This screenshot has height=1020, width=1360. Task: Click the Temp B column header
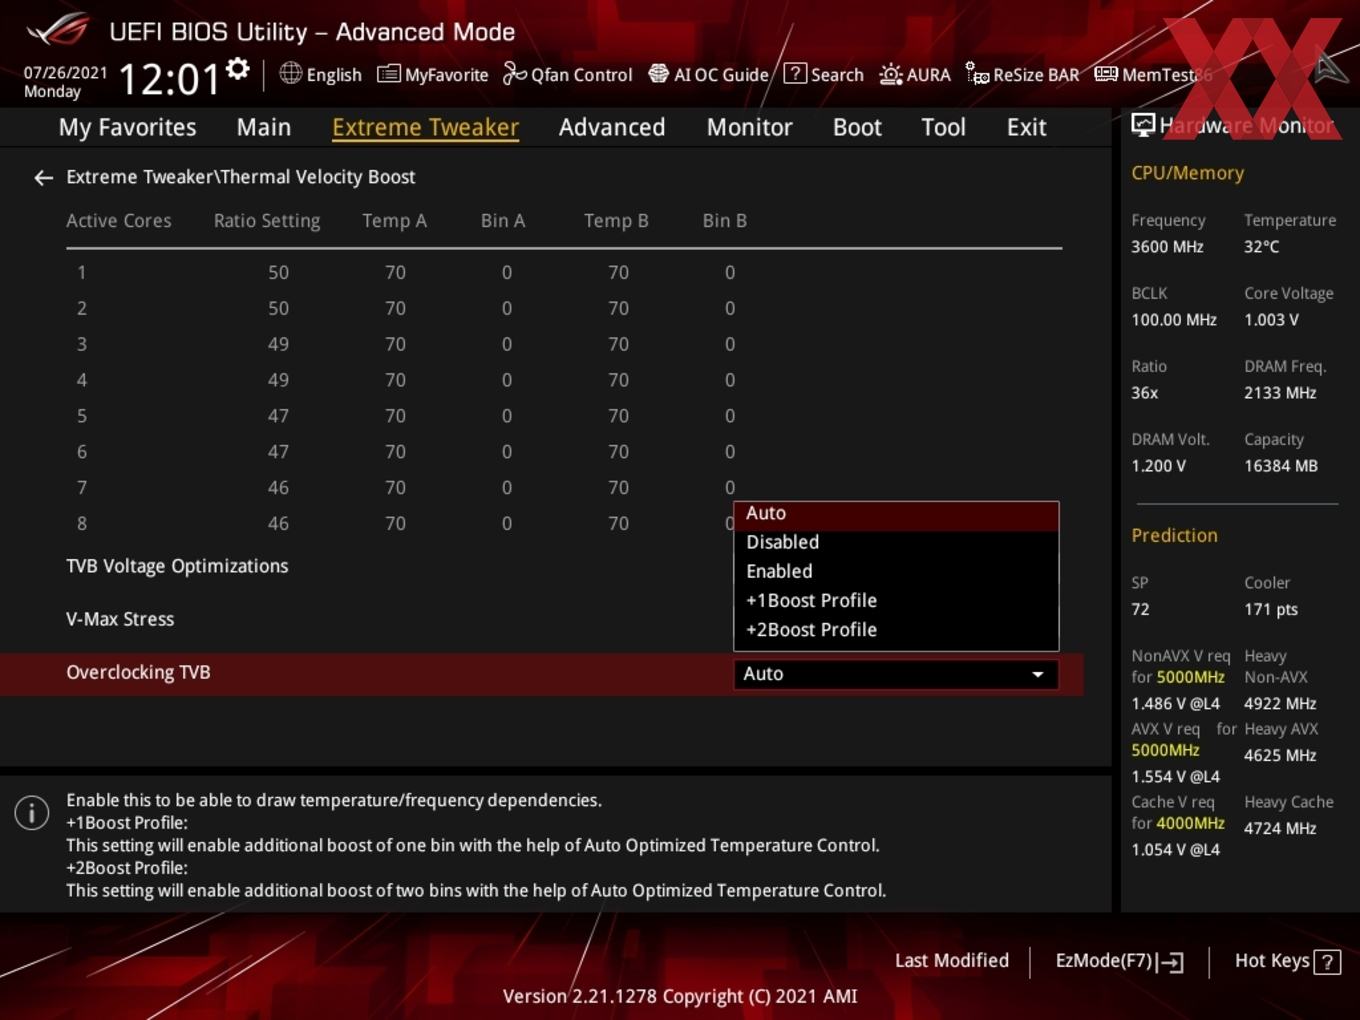(616, 221)
